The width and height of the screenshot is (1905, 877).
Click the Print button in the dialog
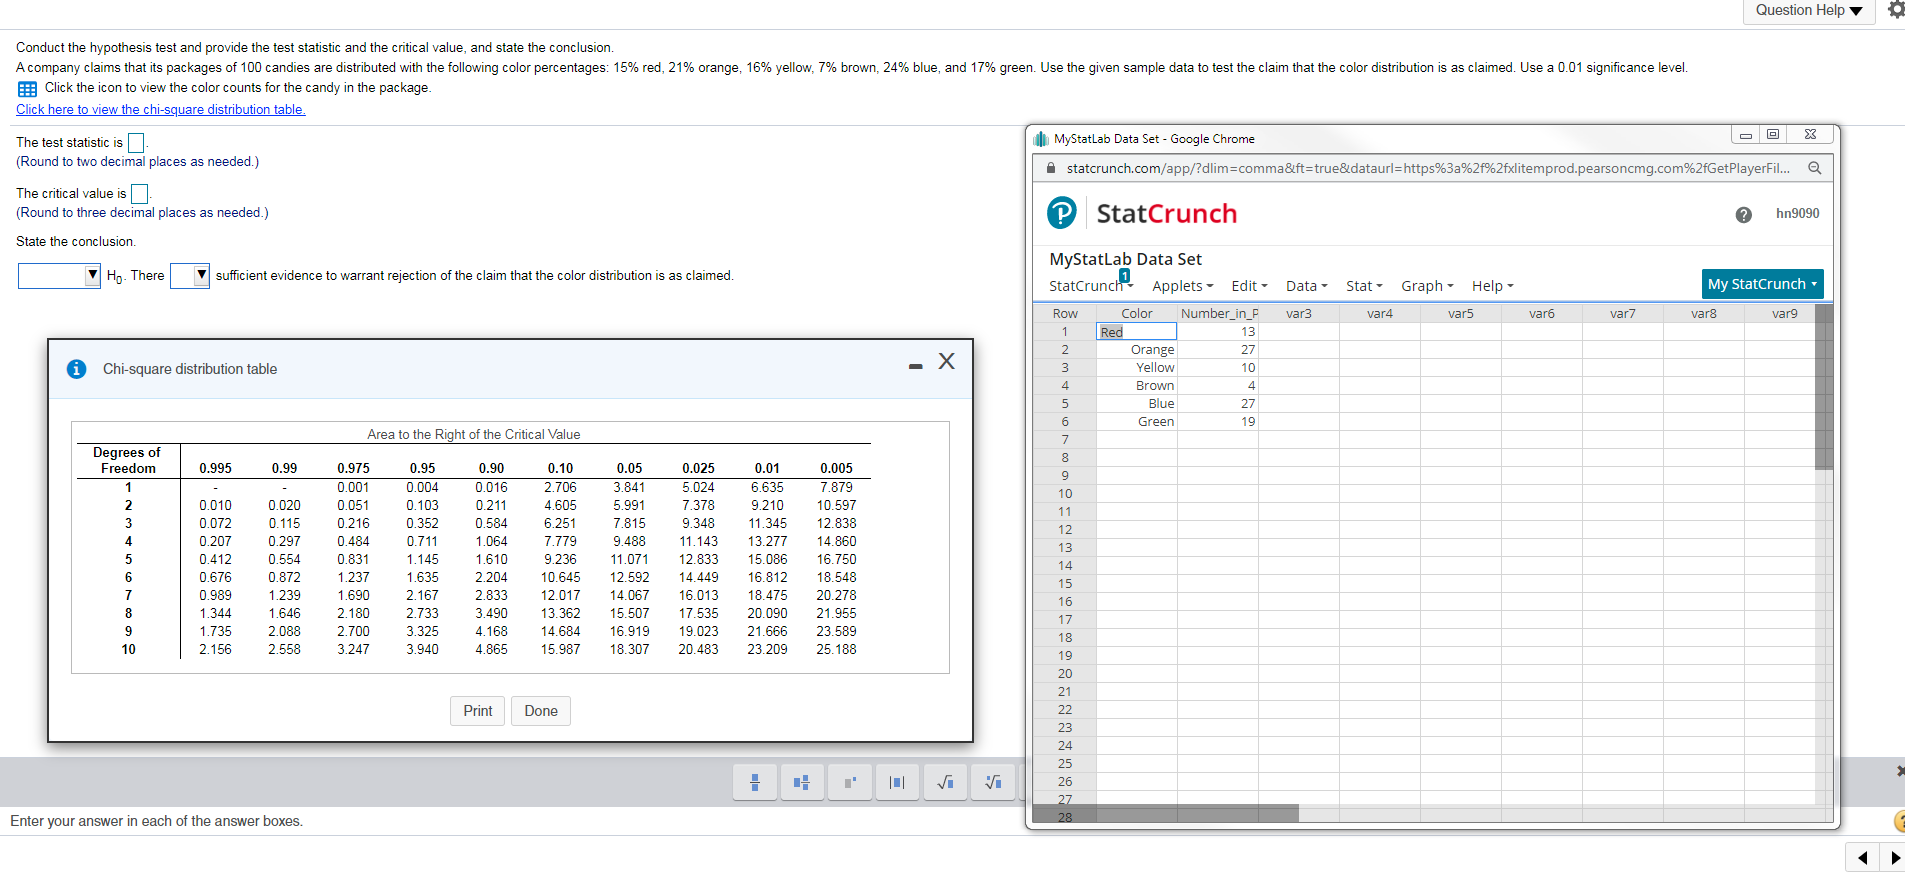pyautogui.click(x=478, y=711)
